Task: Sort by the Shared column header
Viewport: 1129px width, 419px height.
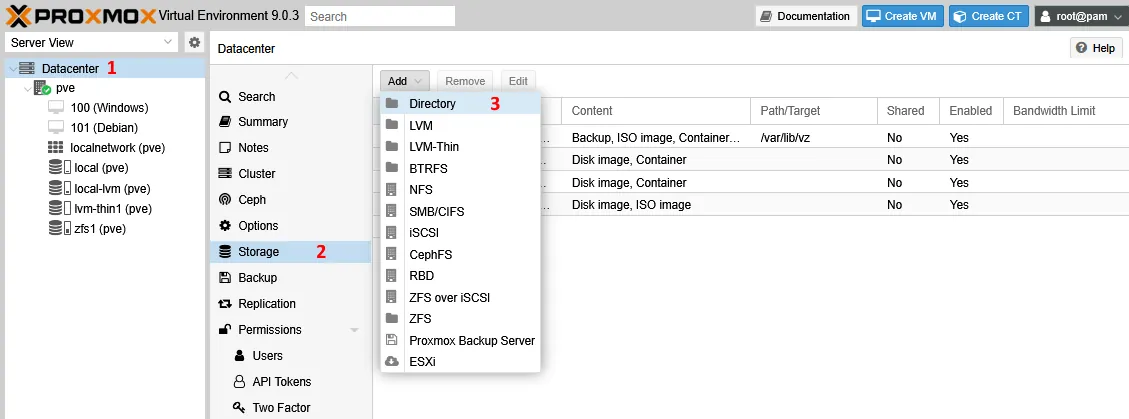Action: coord(908,111)
